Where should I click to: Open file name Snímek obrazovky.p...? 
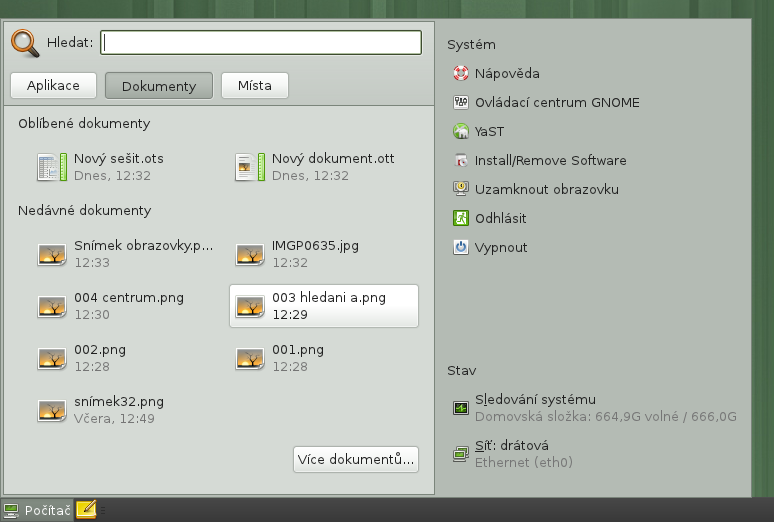point(144,245)
